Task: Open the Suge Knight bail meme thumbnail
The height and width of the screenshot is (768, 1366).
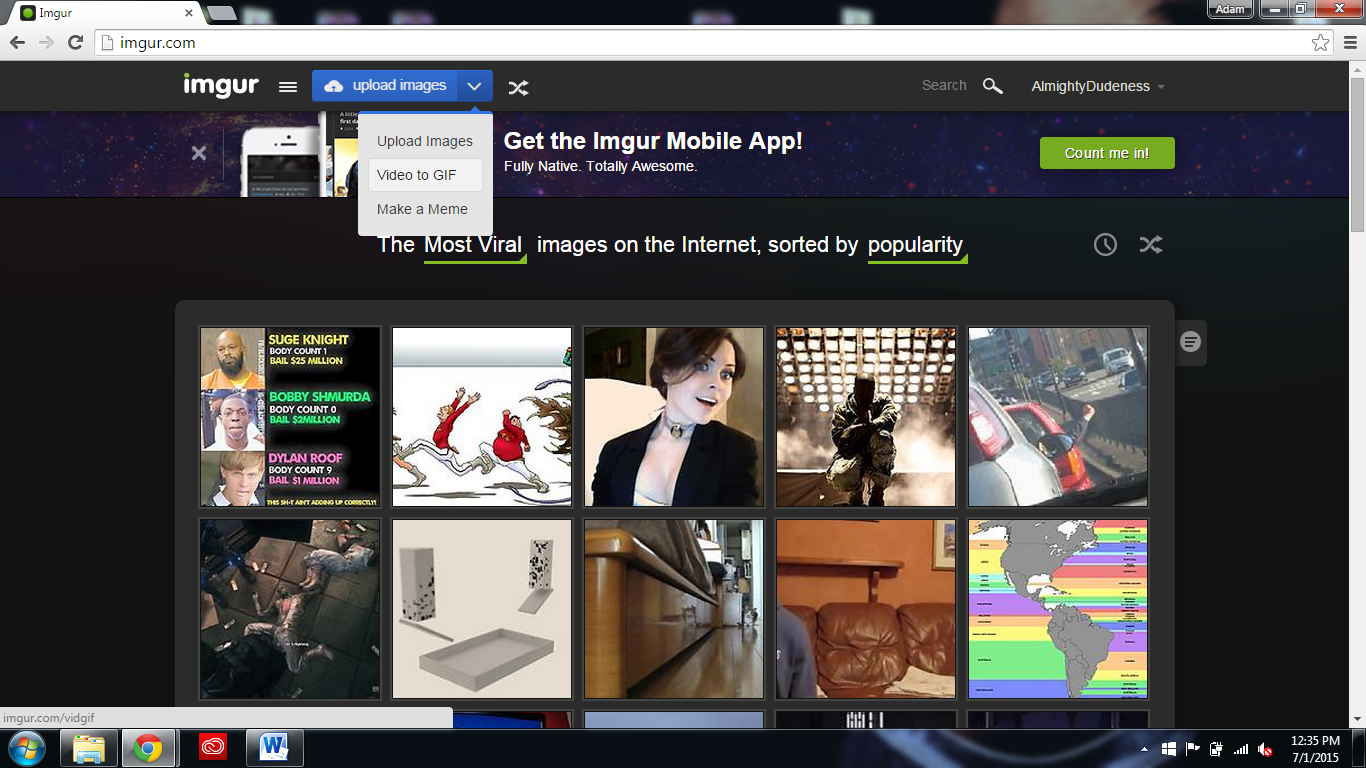Action: 290,417
